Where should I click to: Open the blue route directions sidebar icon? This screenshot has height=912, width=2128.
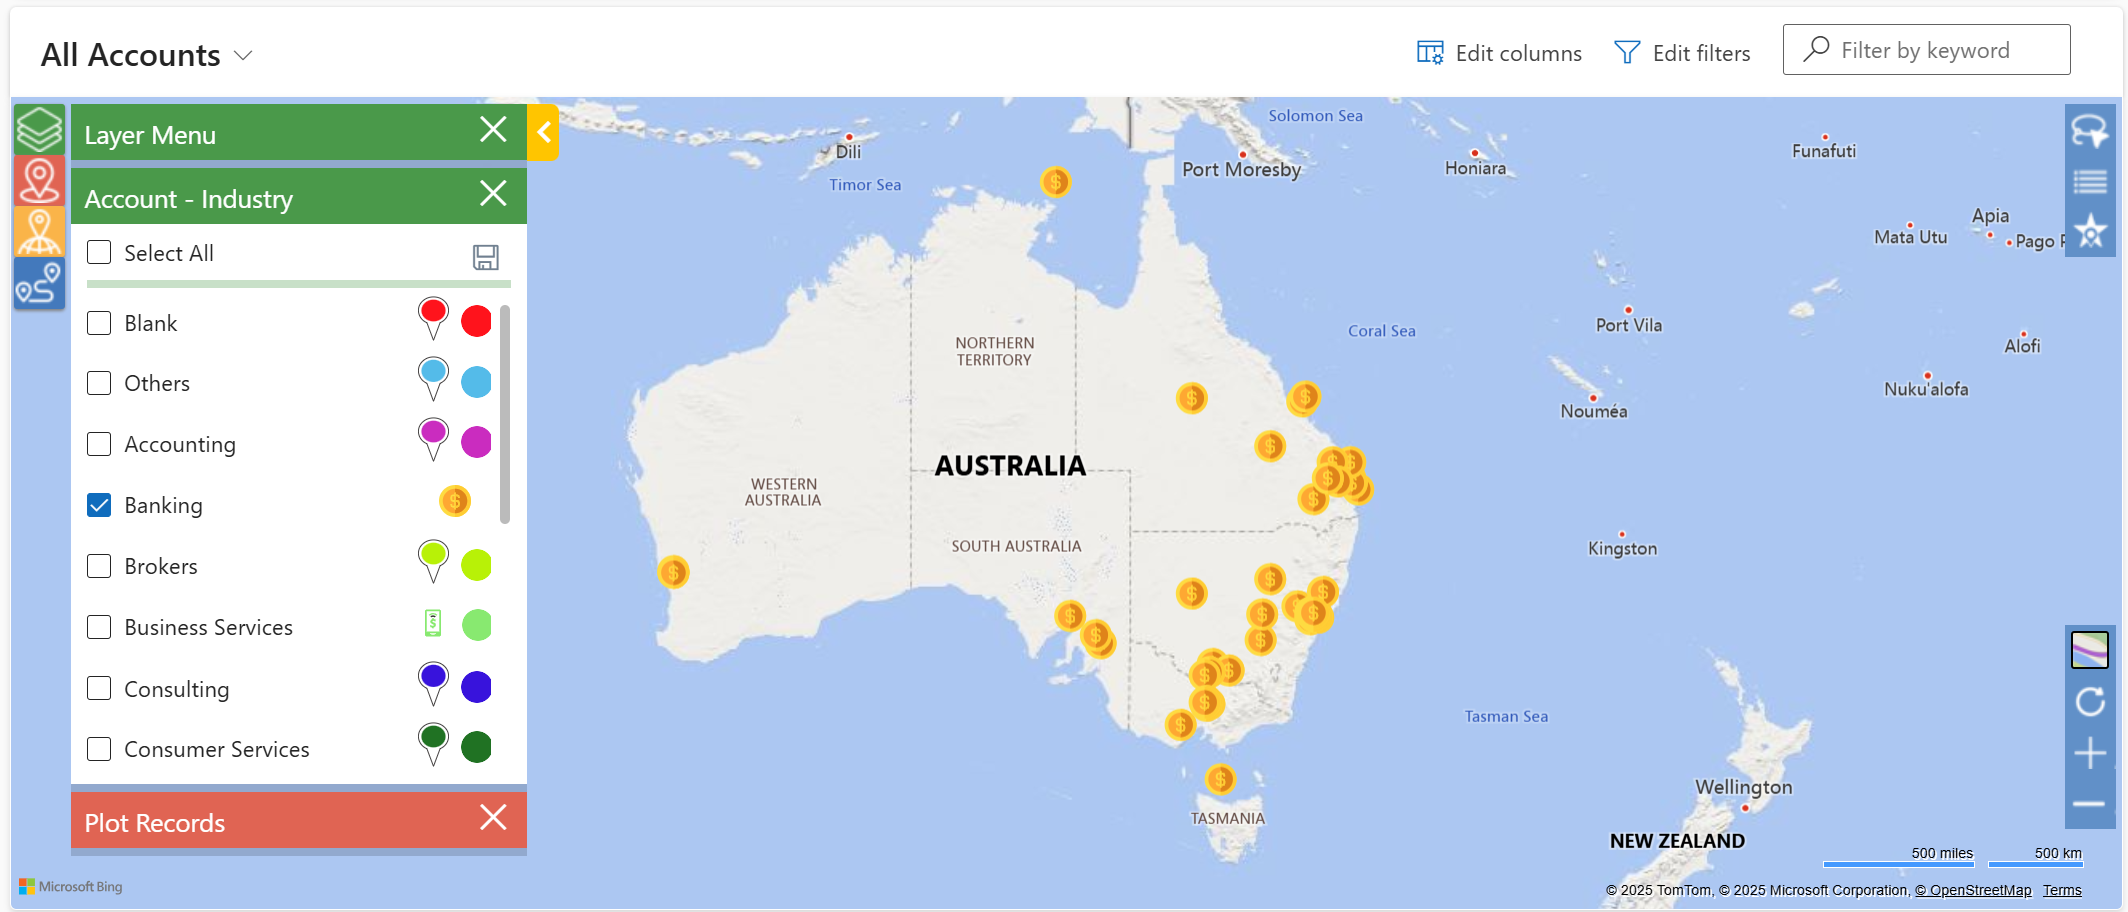[x=39, y=284]
